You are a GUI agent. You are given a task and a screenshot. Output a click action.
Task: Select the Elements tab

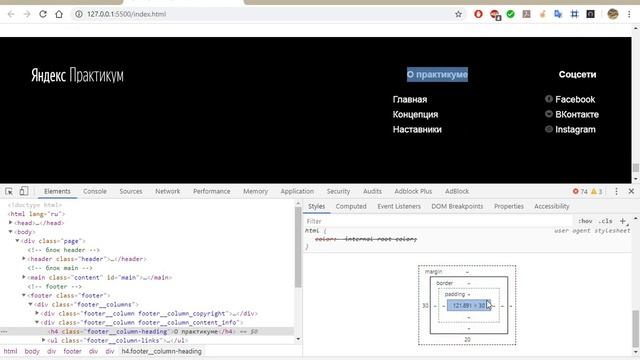57,191
